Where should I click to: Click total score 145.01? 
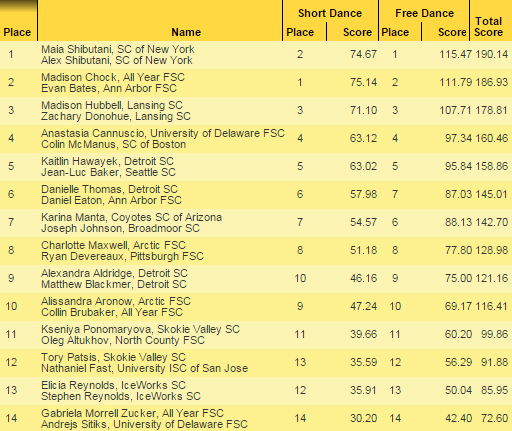pos(492,194)
